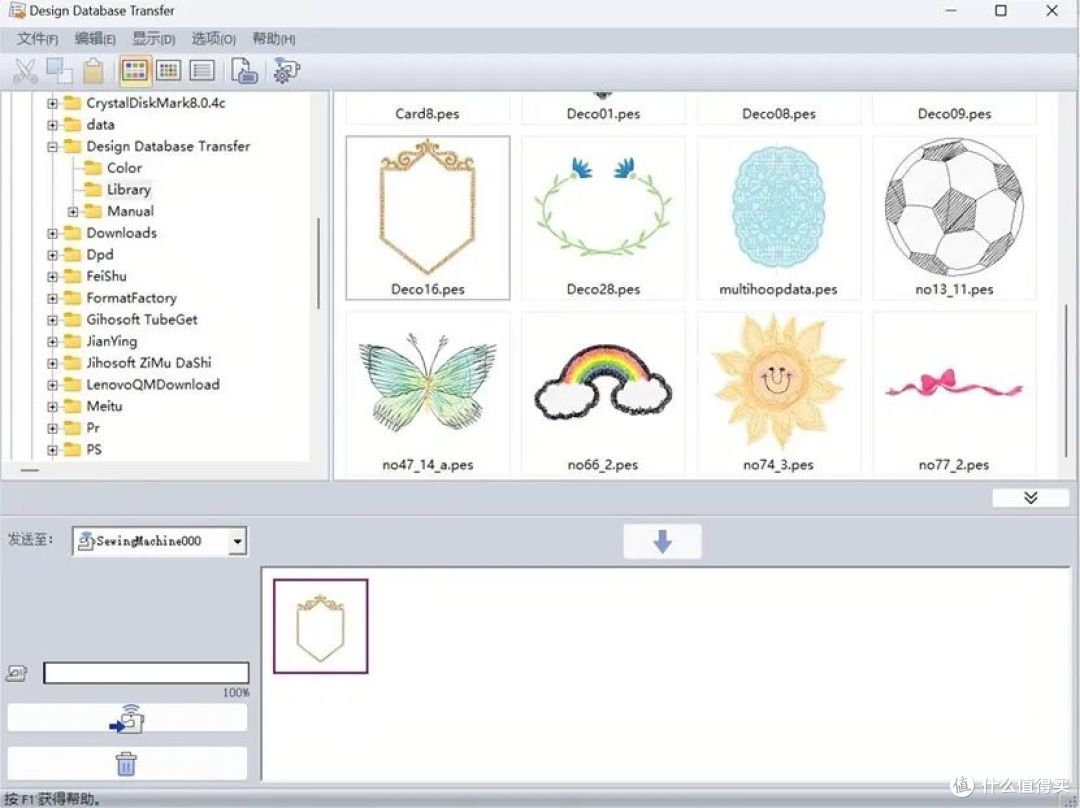This screenshot has width=1080, height=808.
Task: Switch to large thumbnails view
Action: tap(135, 70)
